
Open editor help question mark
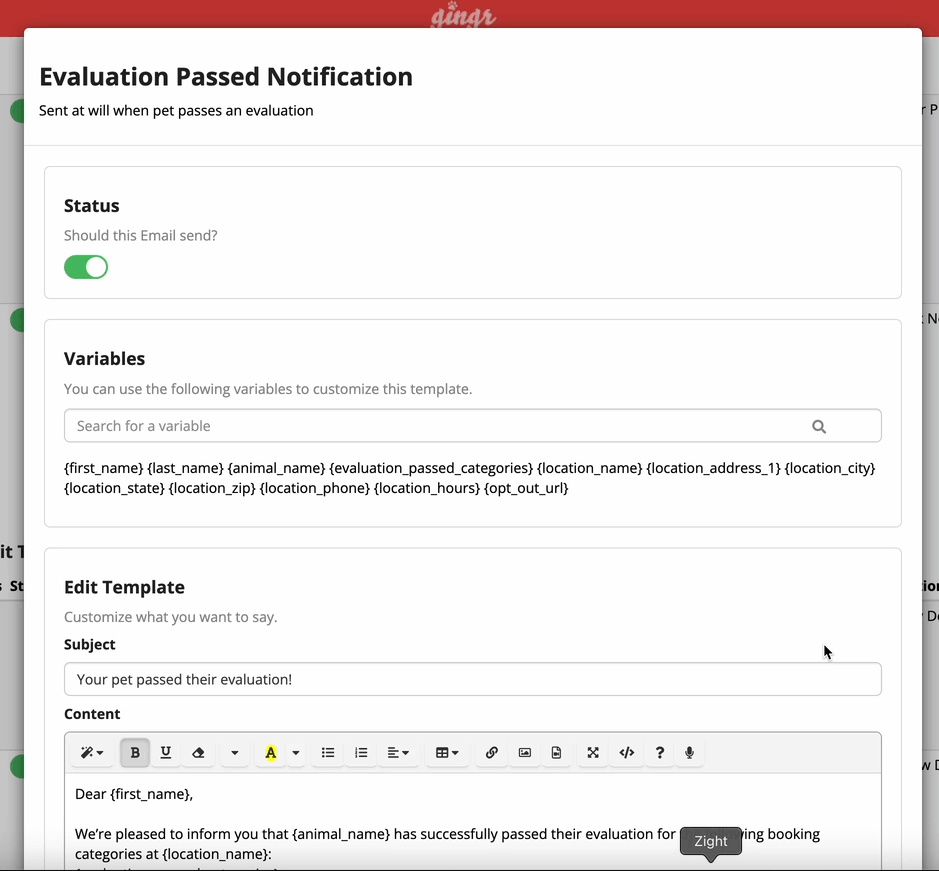pos(659,752)
